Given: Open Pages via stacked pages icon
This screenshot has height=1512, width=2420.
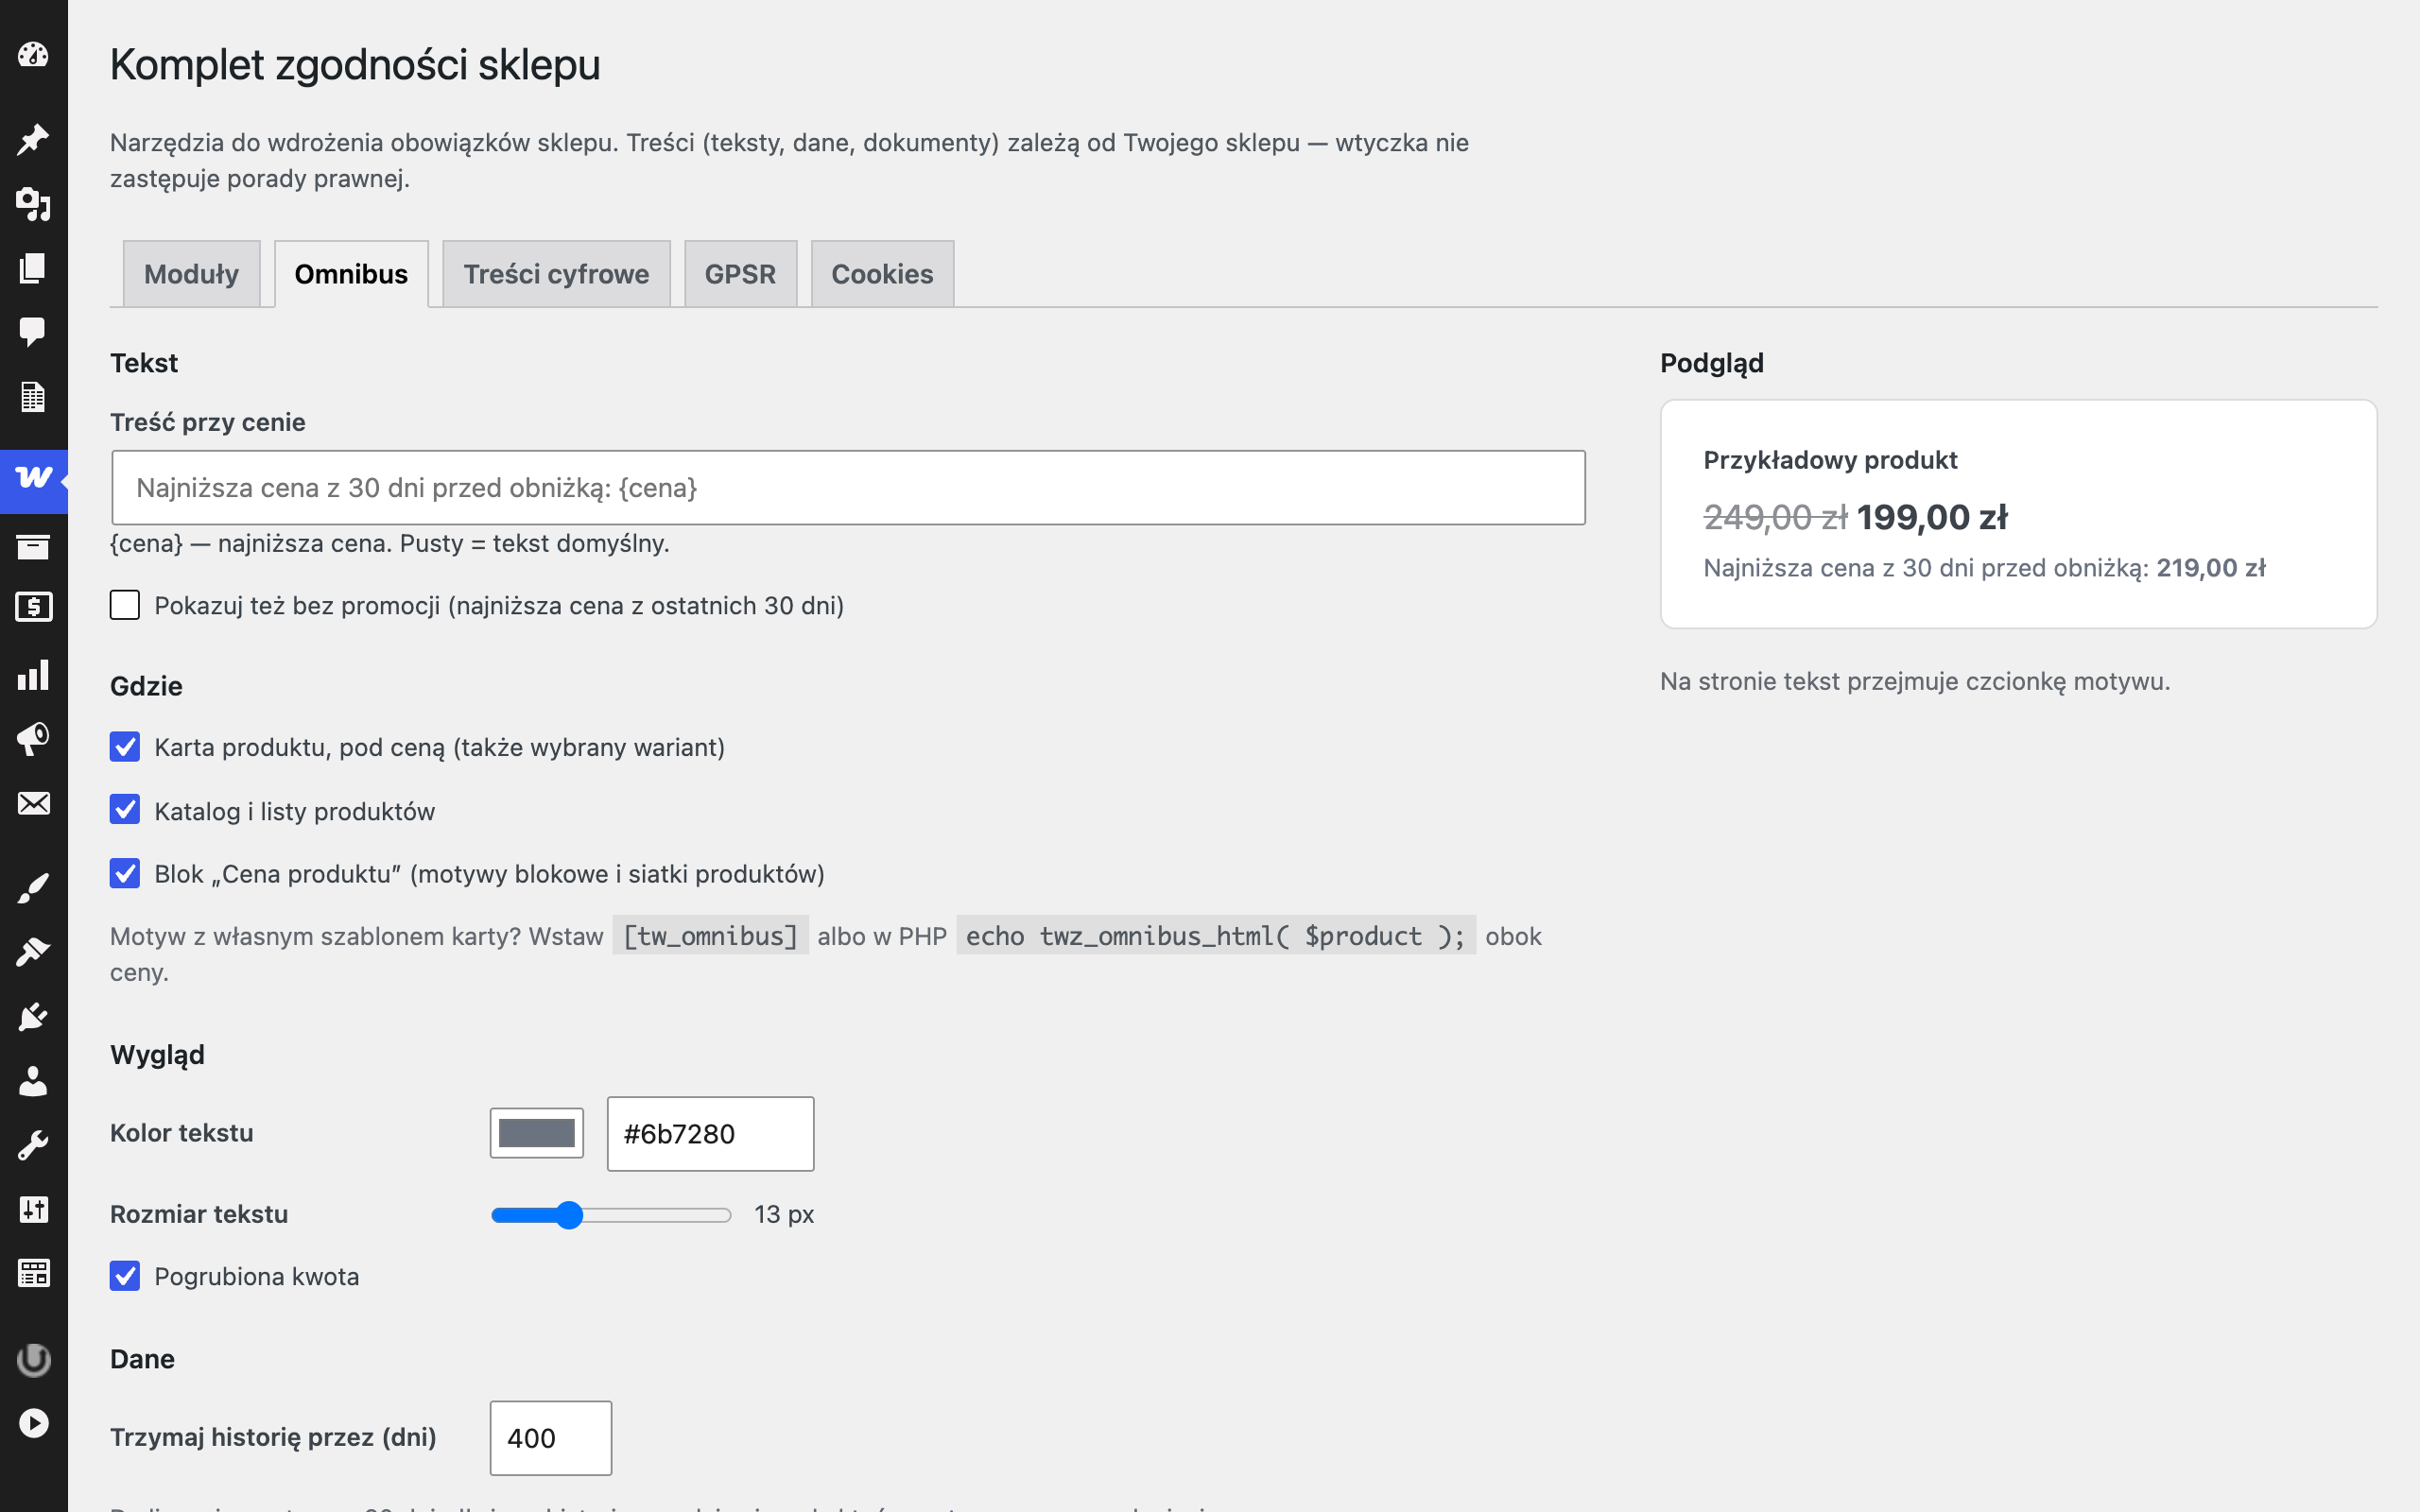Looking at the screenshot, I should coord(33,268).
